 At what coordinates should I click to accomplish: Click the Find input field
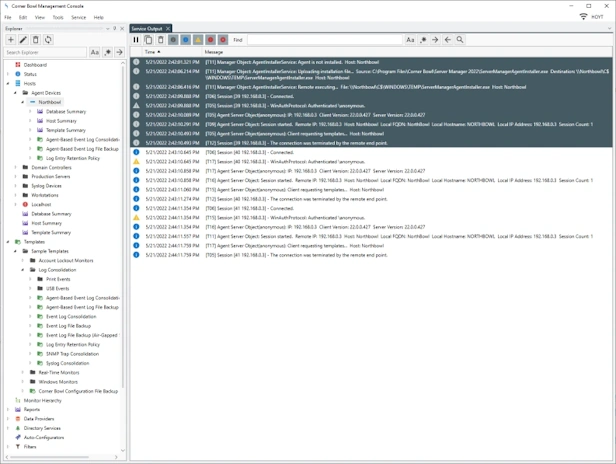(325, 40)
